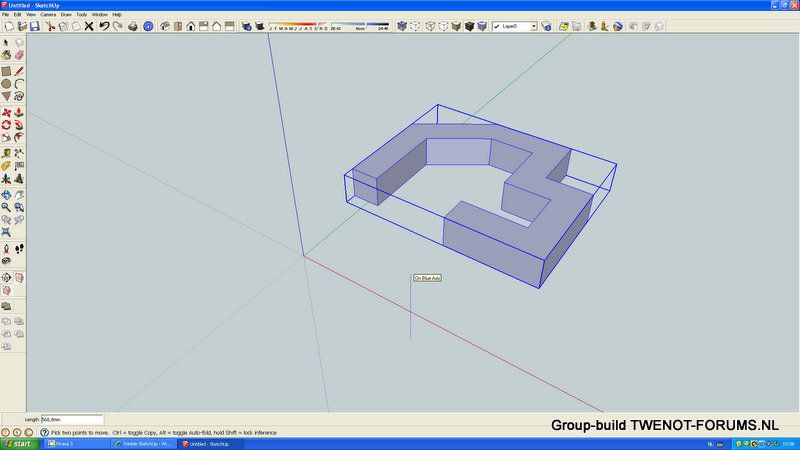Select the Follow Me tool
This screenshot has height=450, width=800.
click(x=19, y=125)
